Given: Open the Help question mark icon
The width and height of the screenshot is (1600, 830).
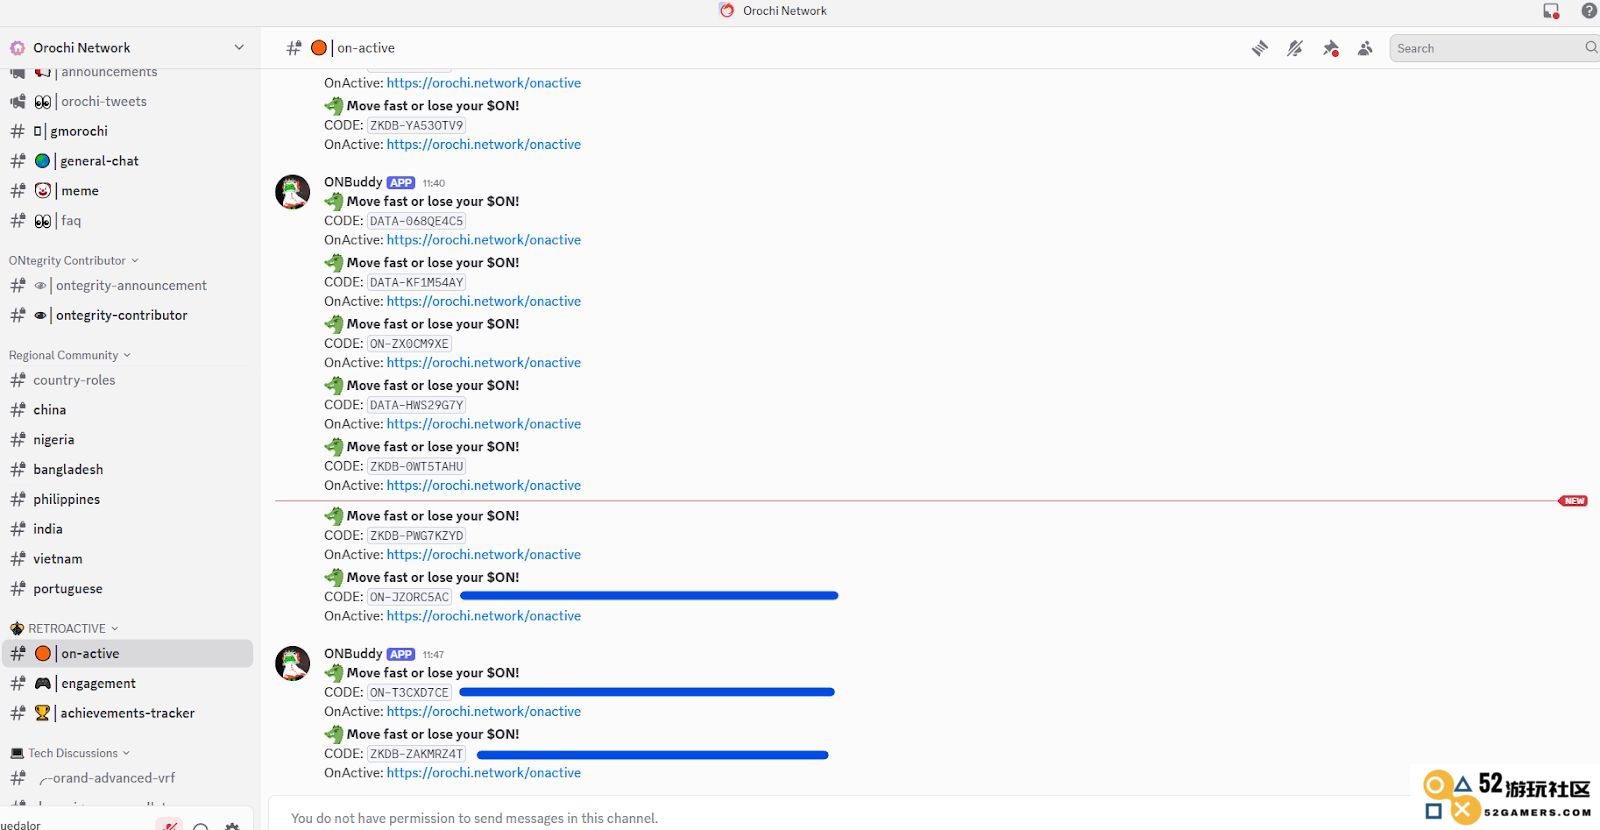Looking at the screenshot, I should 1589,11.
